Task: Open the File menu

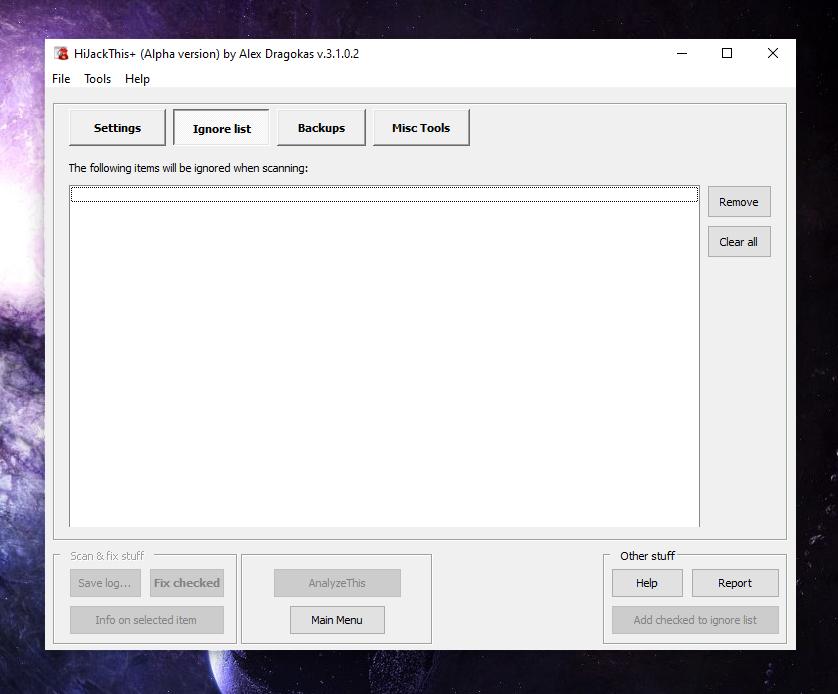Action: click(61, 79)
